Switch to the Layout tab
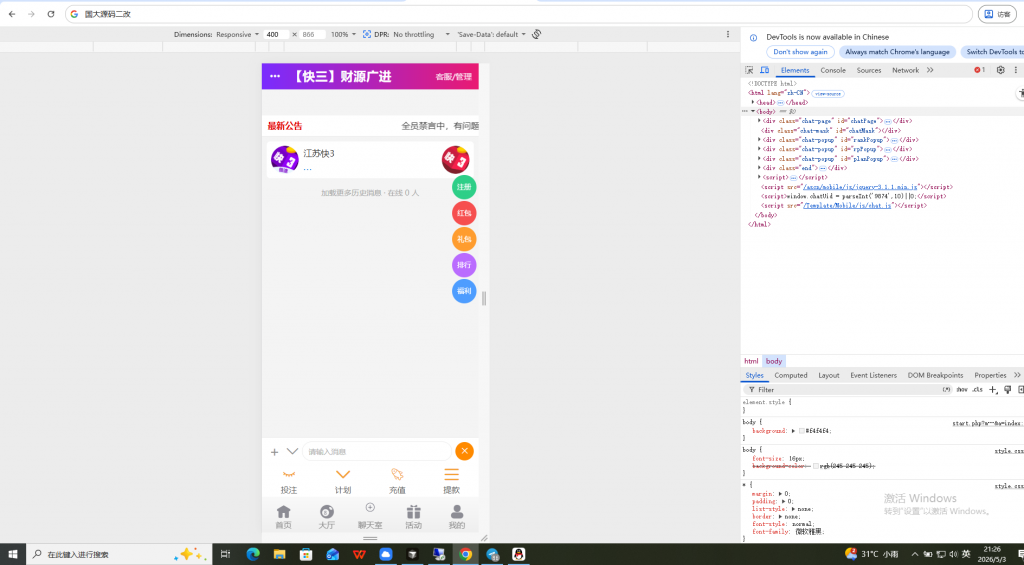1024x565 pixels. point(829,376)
